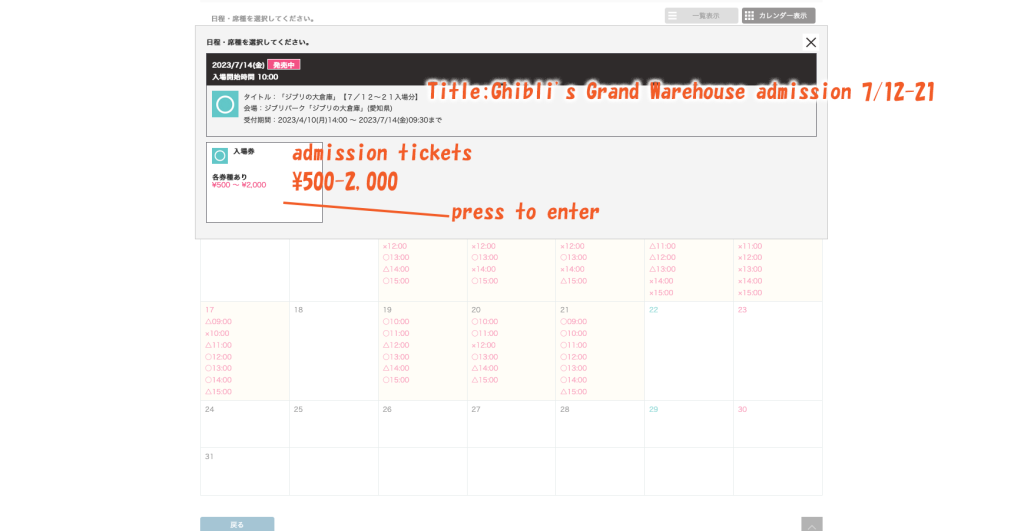Select the 12:00 slot on the 17th
This screenshot has height=531, width=1024.
(218, 357)
